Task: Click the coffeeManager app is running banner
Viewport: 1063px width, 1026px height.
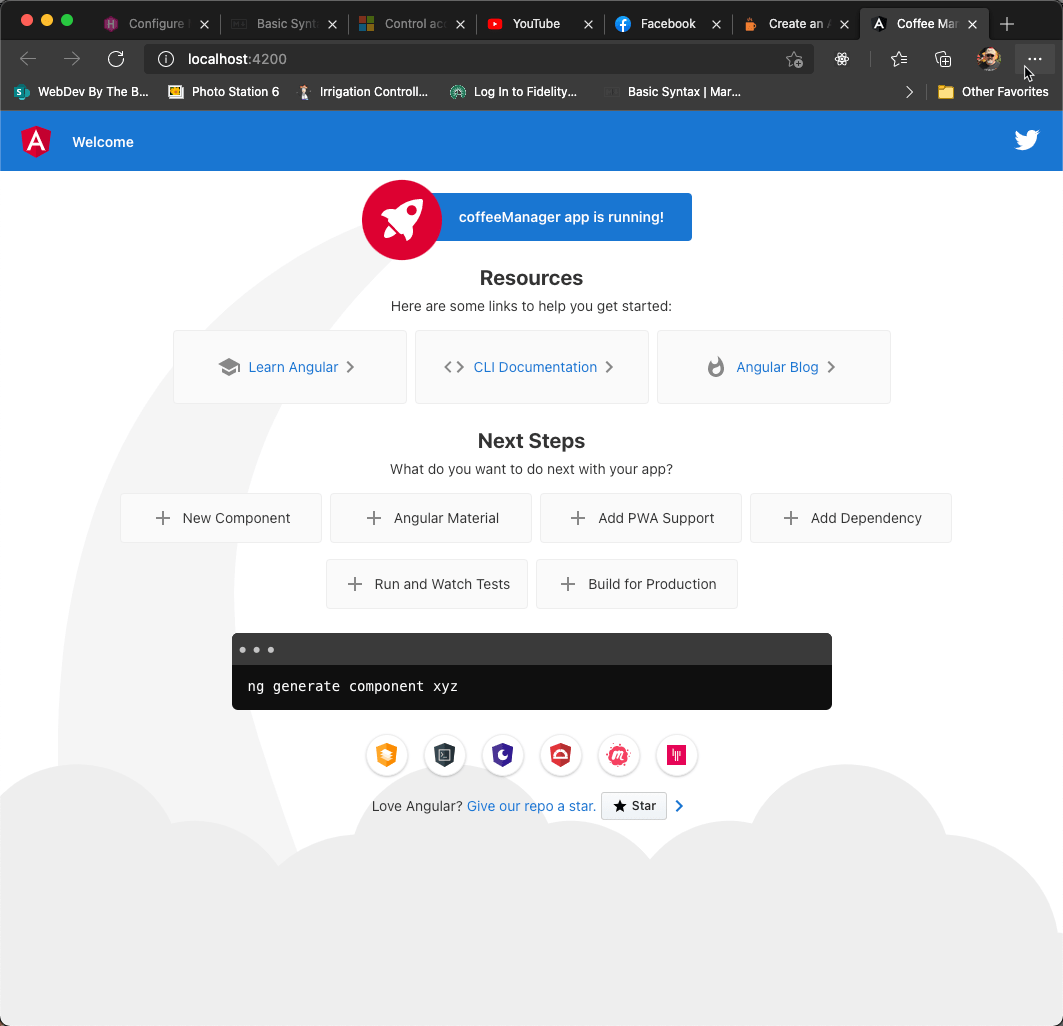Action: point(561,217)
